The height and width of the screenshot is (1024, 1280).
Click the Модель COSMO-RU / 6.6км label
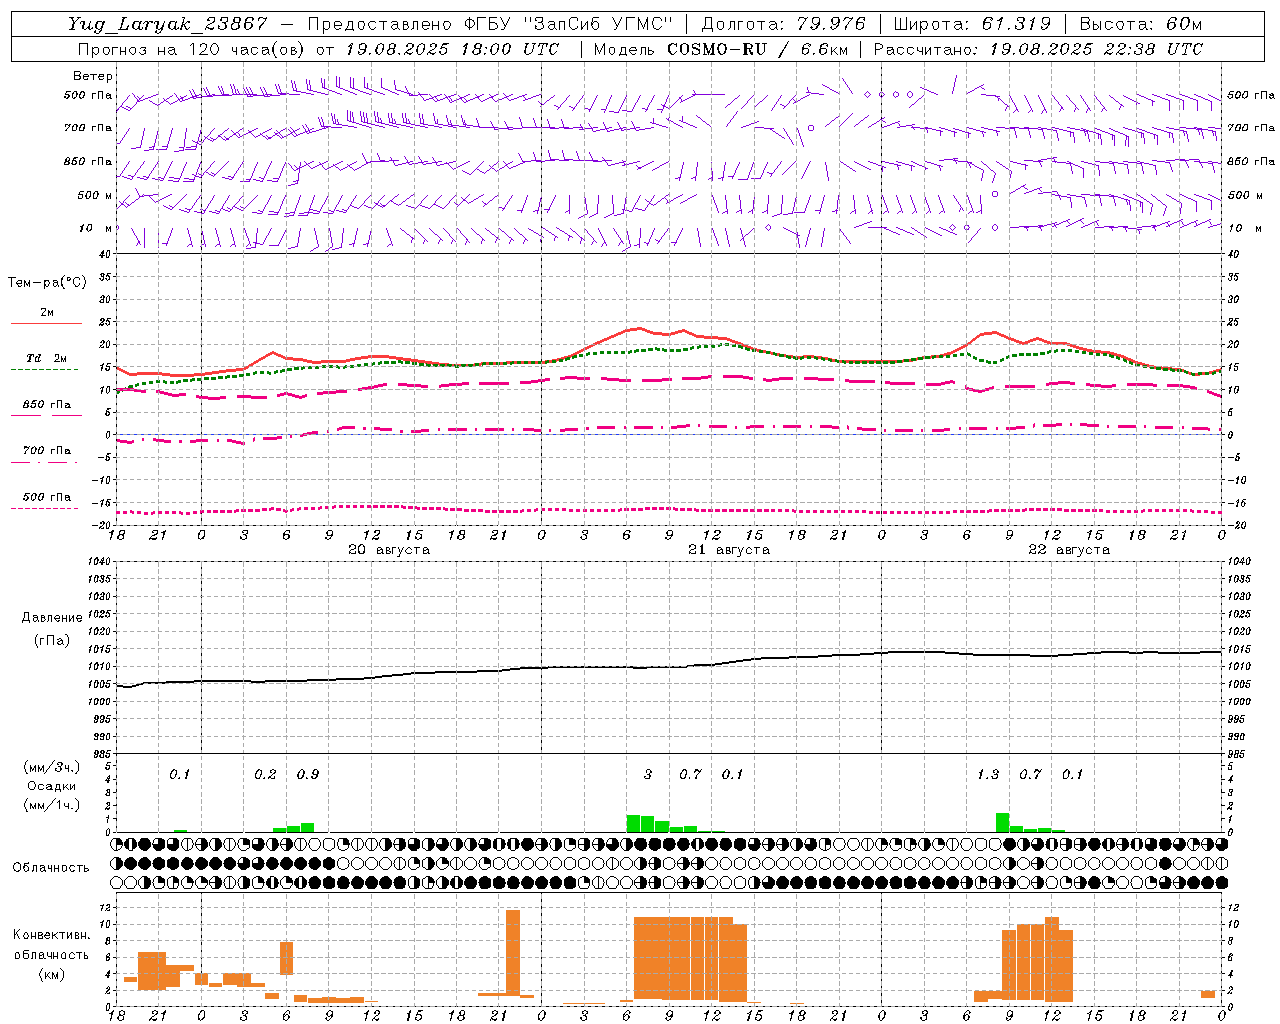click(721, 49)
